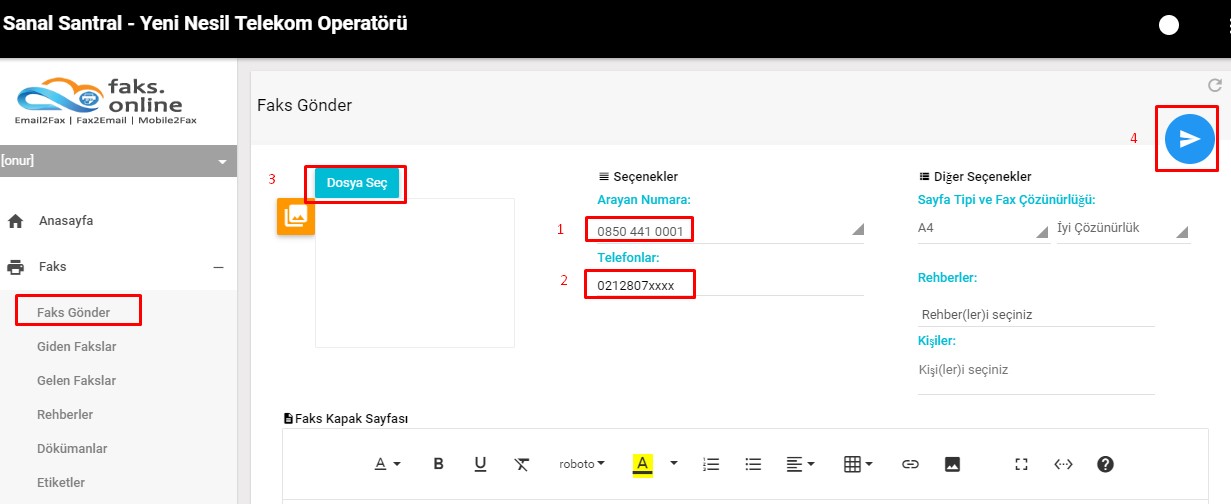Go to Anasayfa in the sidebar

[x=66, y=221]
